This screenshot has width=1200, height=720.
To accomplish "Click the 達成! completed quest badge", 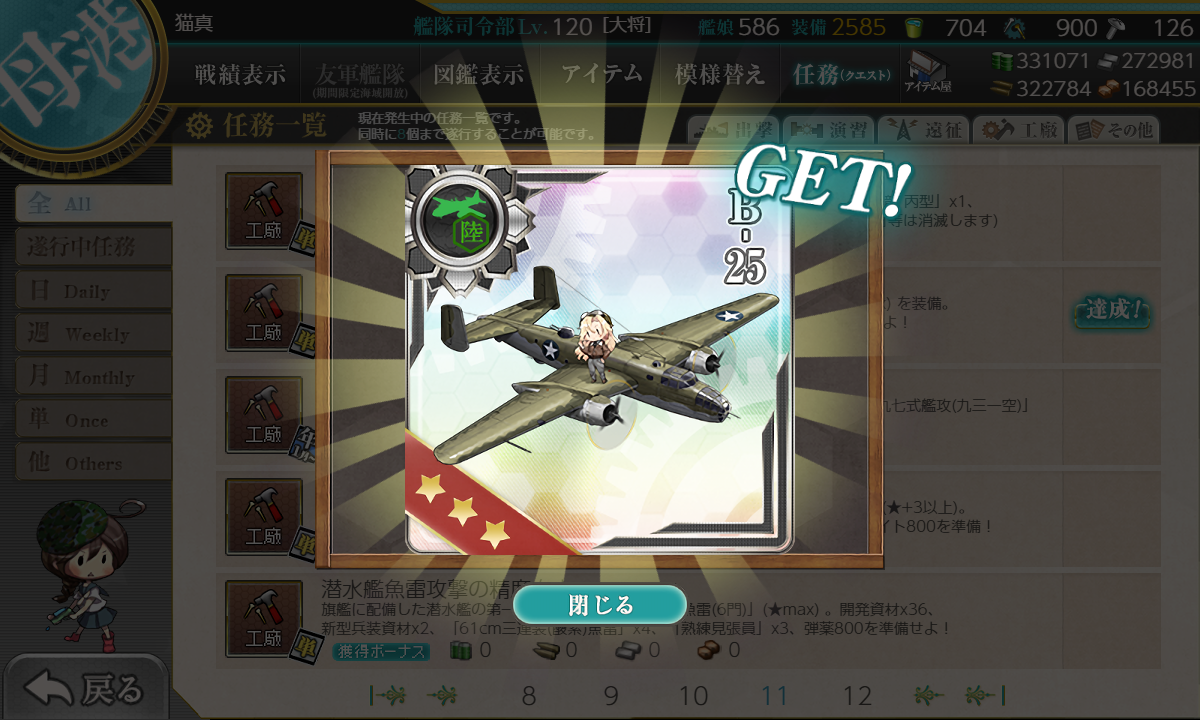I will [x=1112, y=311].
